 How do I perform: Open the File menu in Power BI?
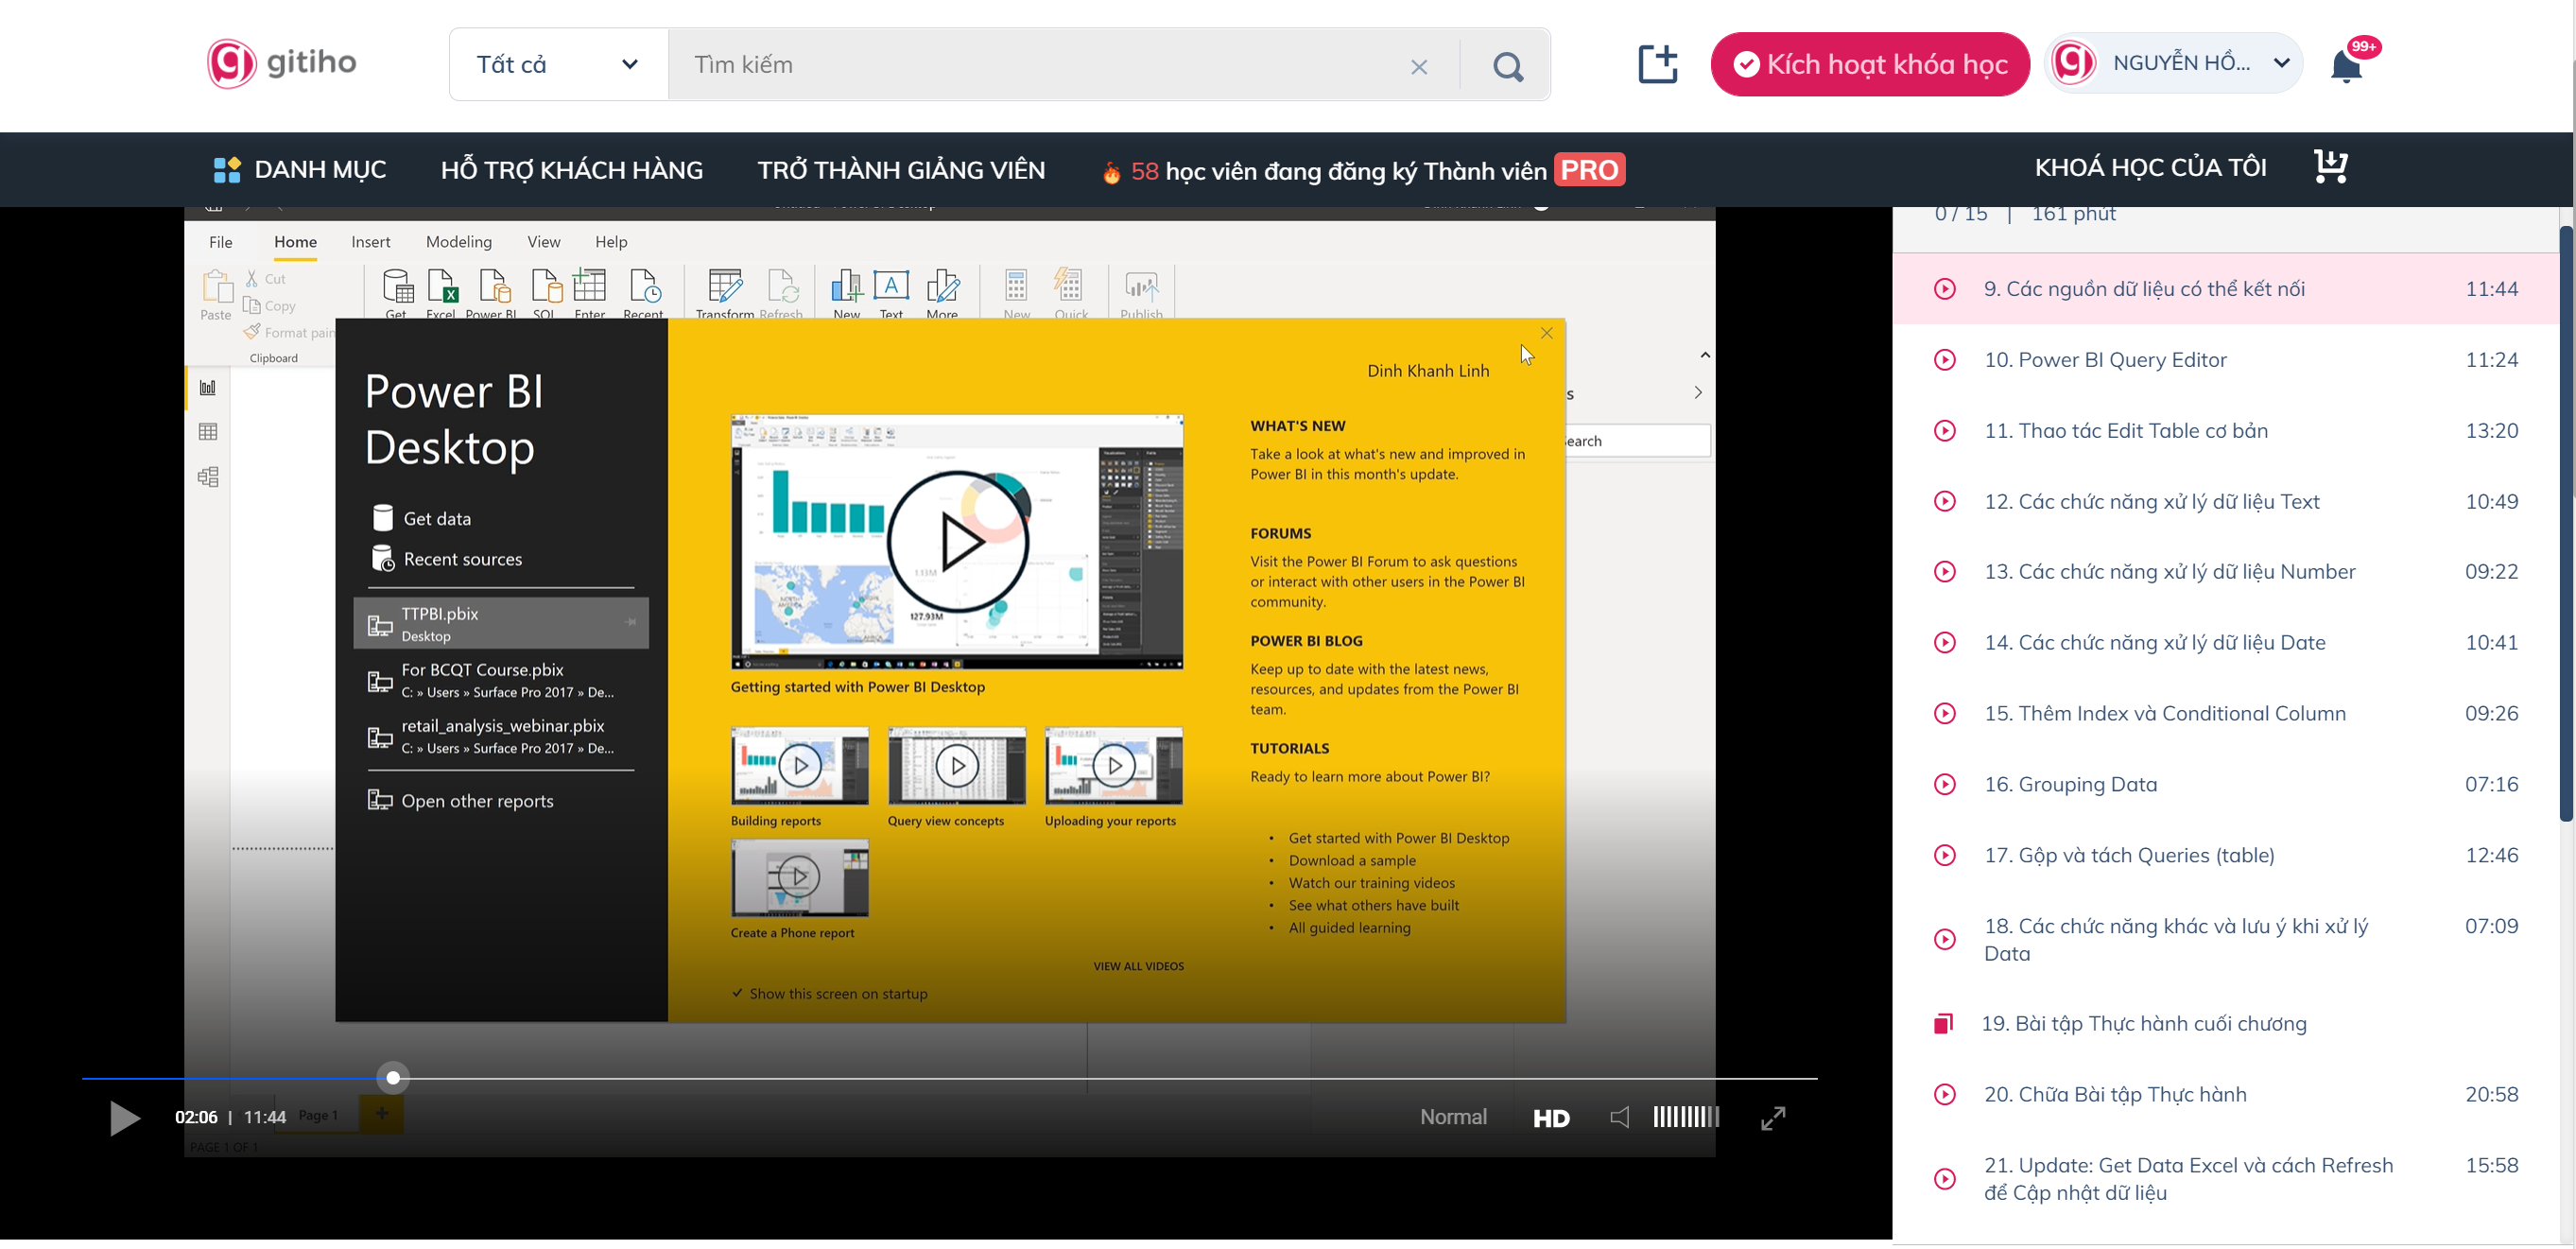tap(221, 242)
